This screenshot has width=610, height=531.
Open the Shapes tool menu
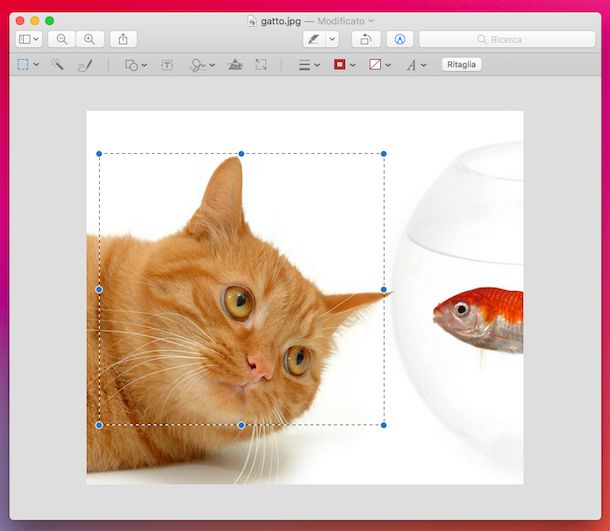pos(131,65)
